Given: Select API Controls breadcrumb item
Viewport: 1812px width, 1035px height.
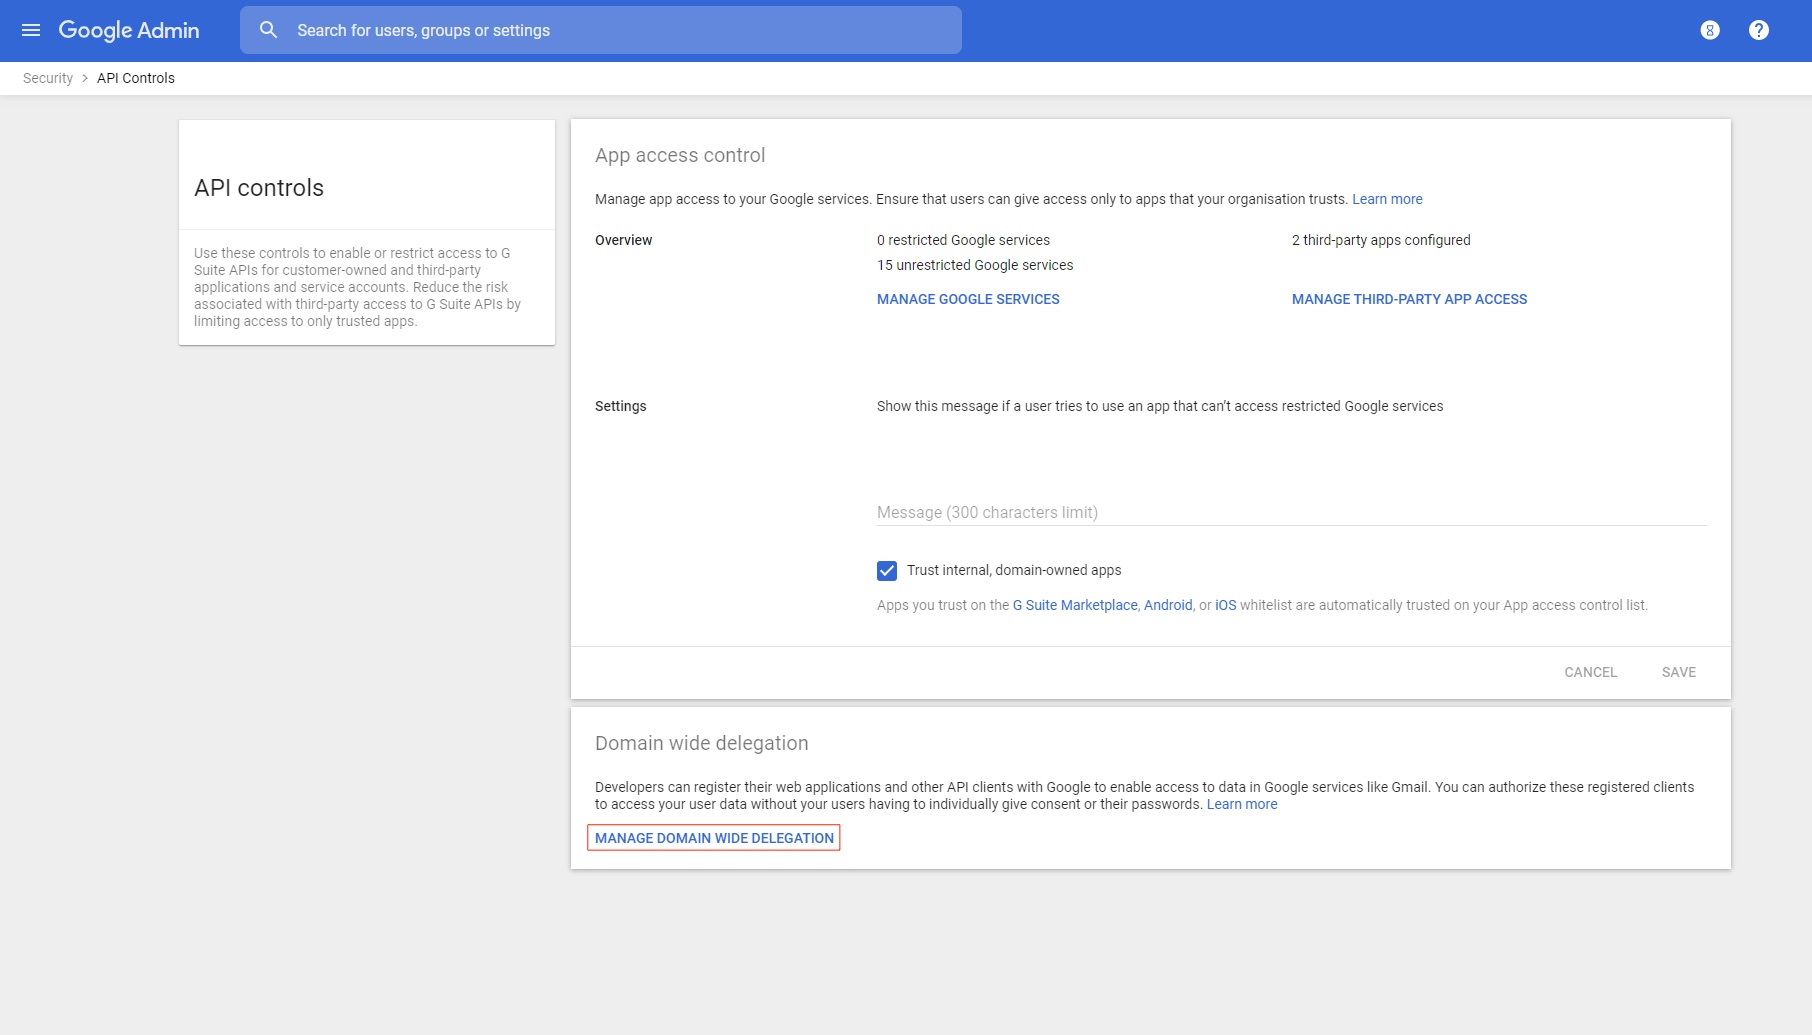Looking at the screenshot, I should coord(135,78).
